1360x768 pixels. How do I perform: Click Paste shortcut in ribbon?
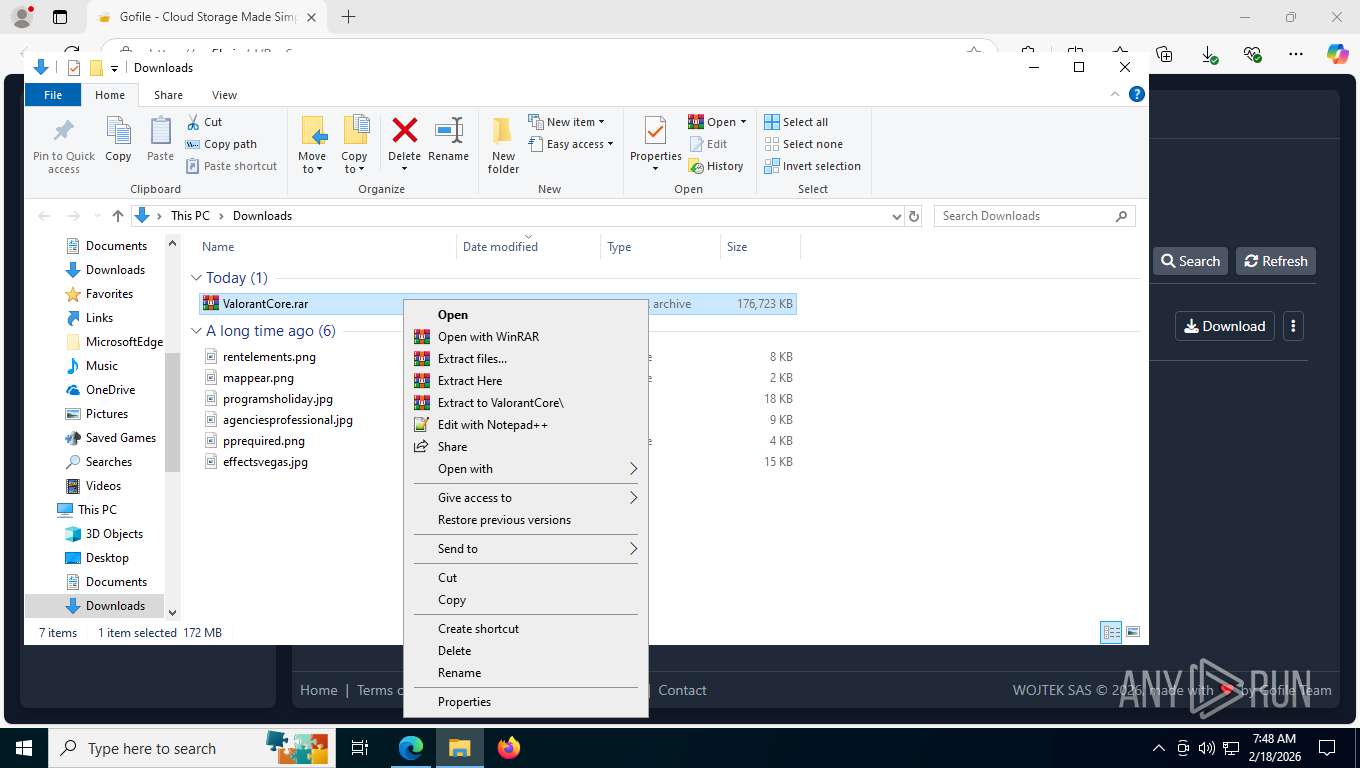click(231, 166)
